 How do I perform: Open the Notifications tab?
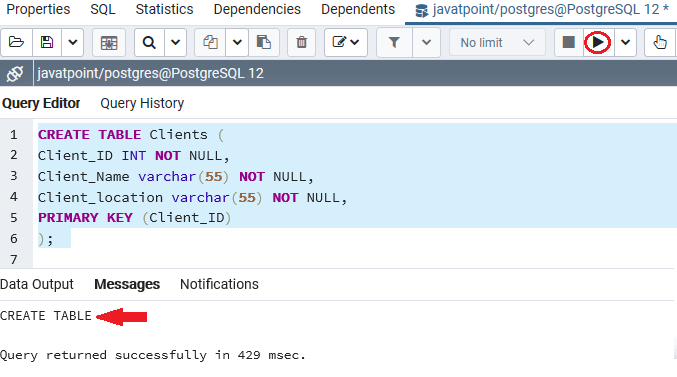coord(219,284)
